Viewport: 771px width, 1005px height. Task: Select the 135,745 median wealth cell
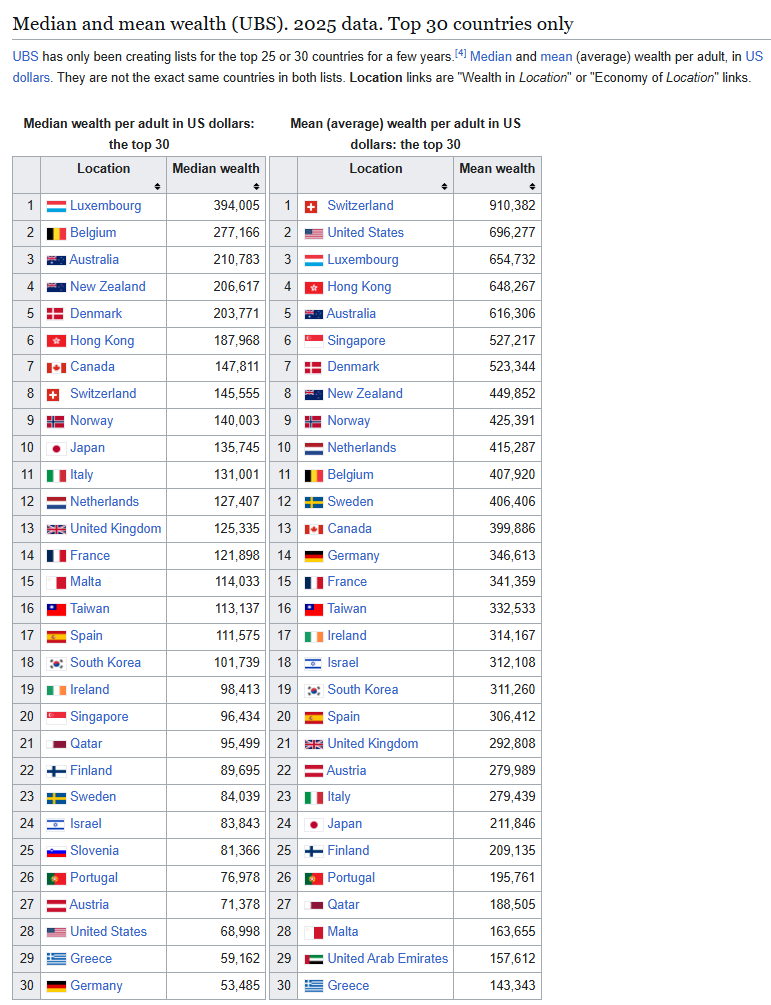216,447
